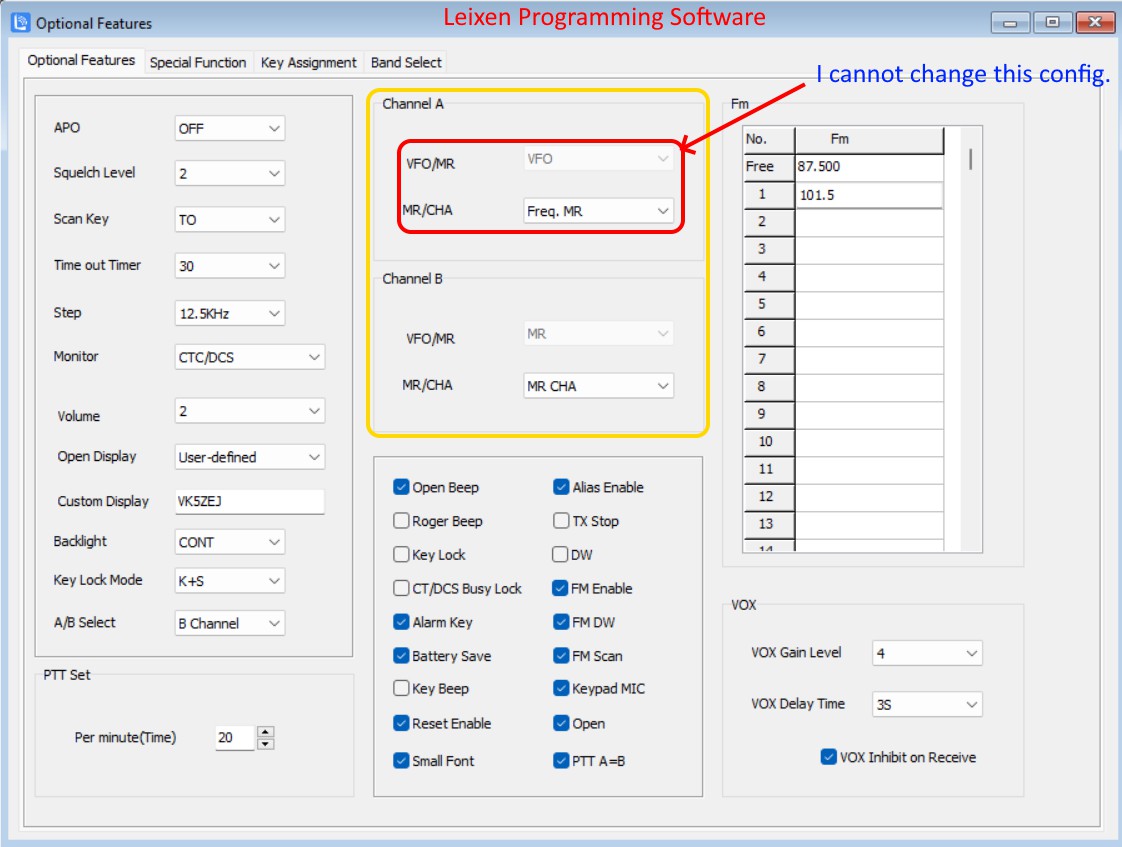The height and width of the screenshot is (847, 1122).
Task: Click the Fm cell showing 101.5
Action: coord(869,195)
